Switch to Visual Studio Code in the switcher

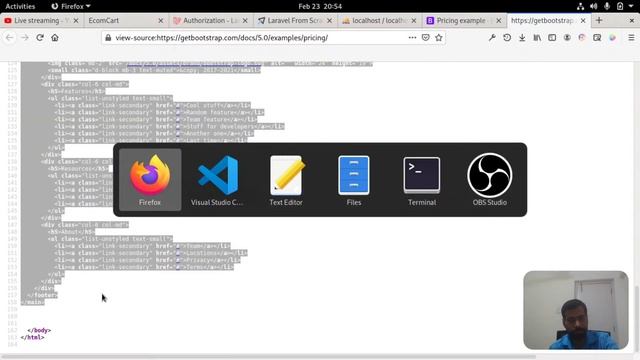218,180
